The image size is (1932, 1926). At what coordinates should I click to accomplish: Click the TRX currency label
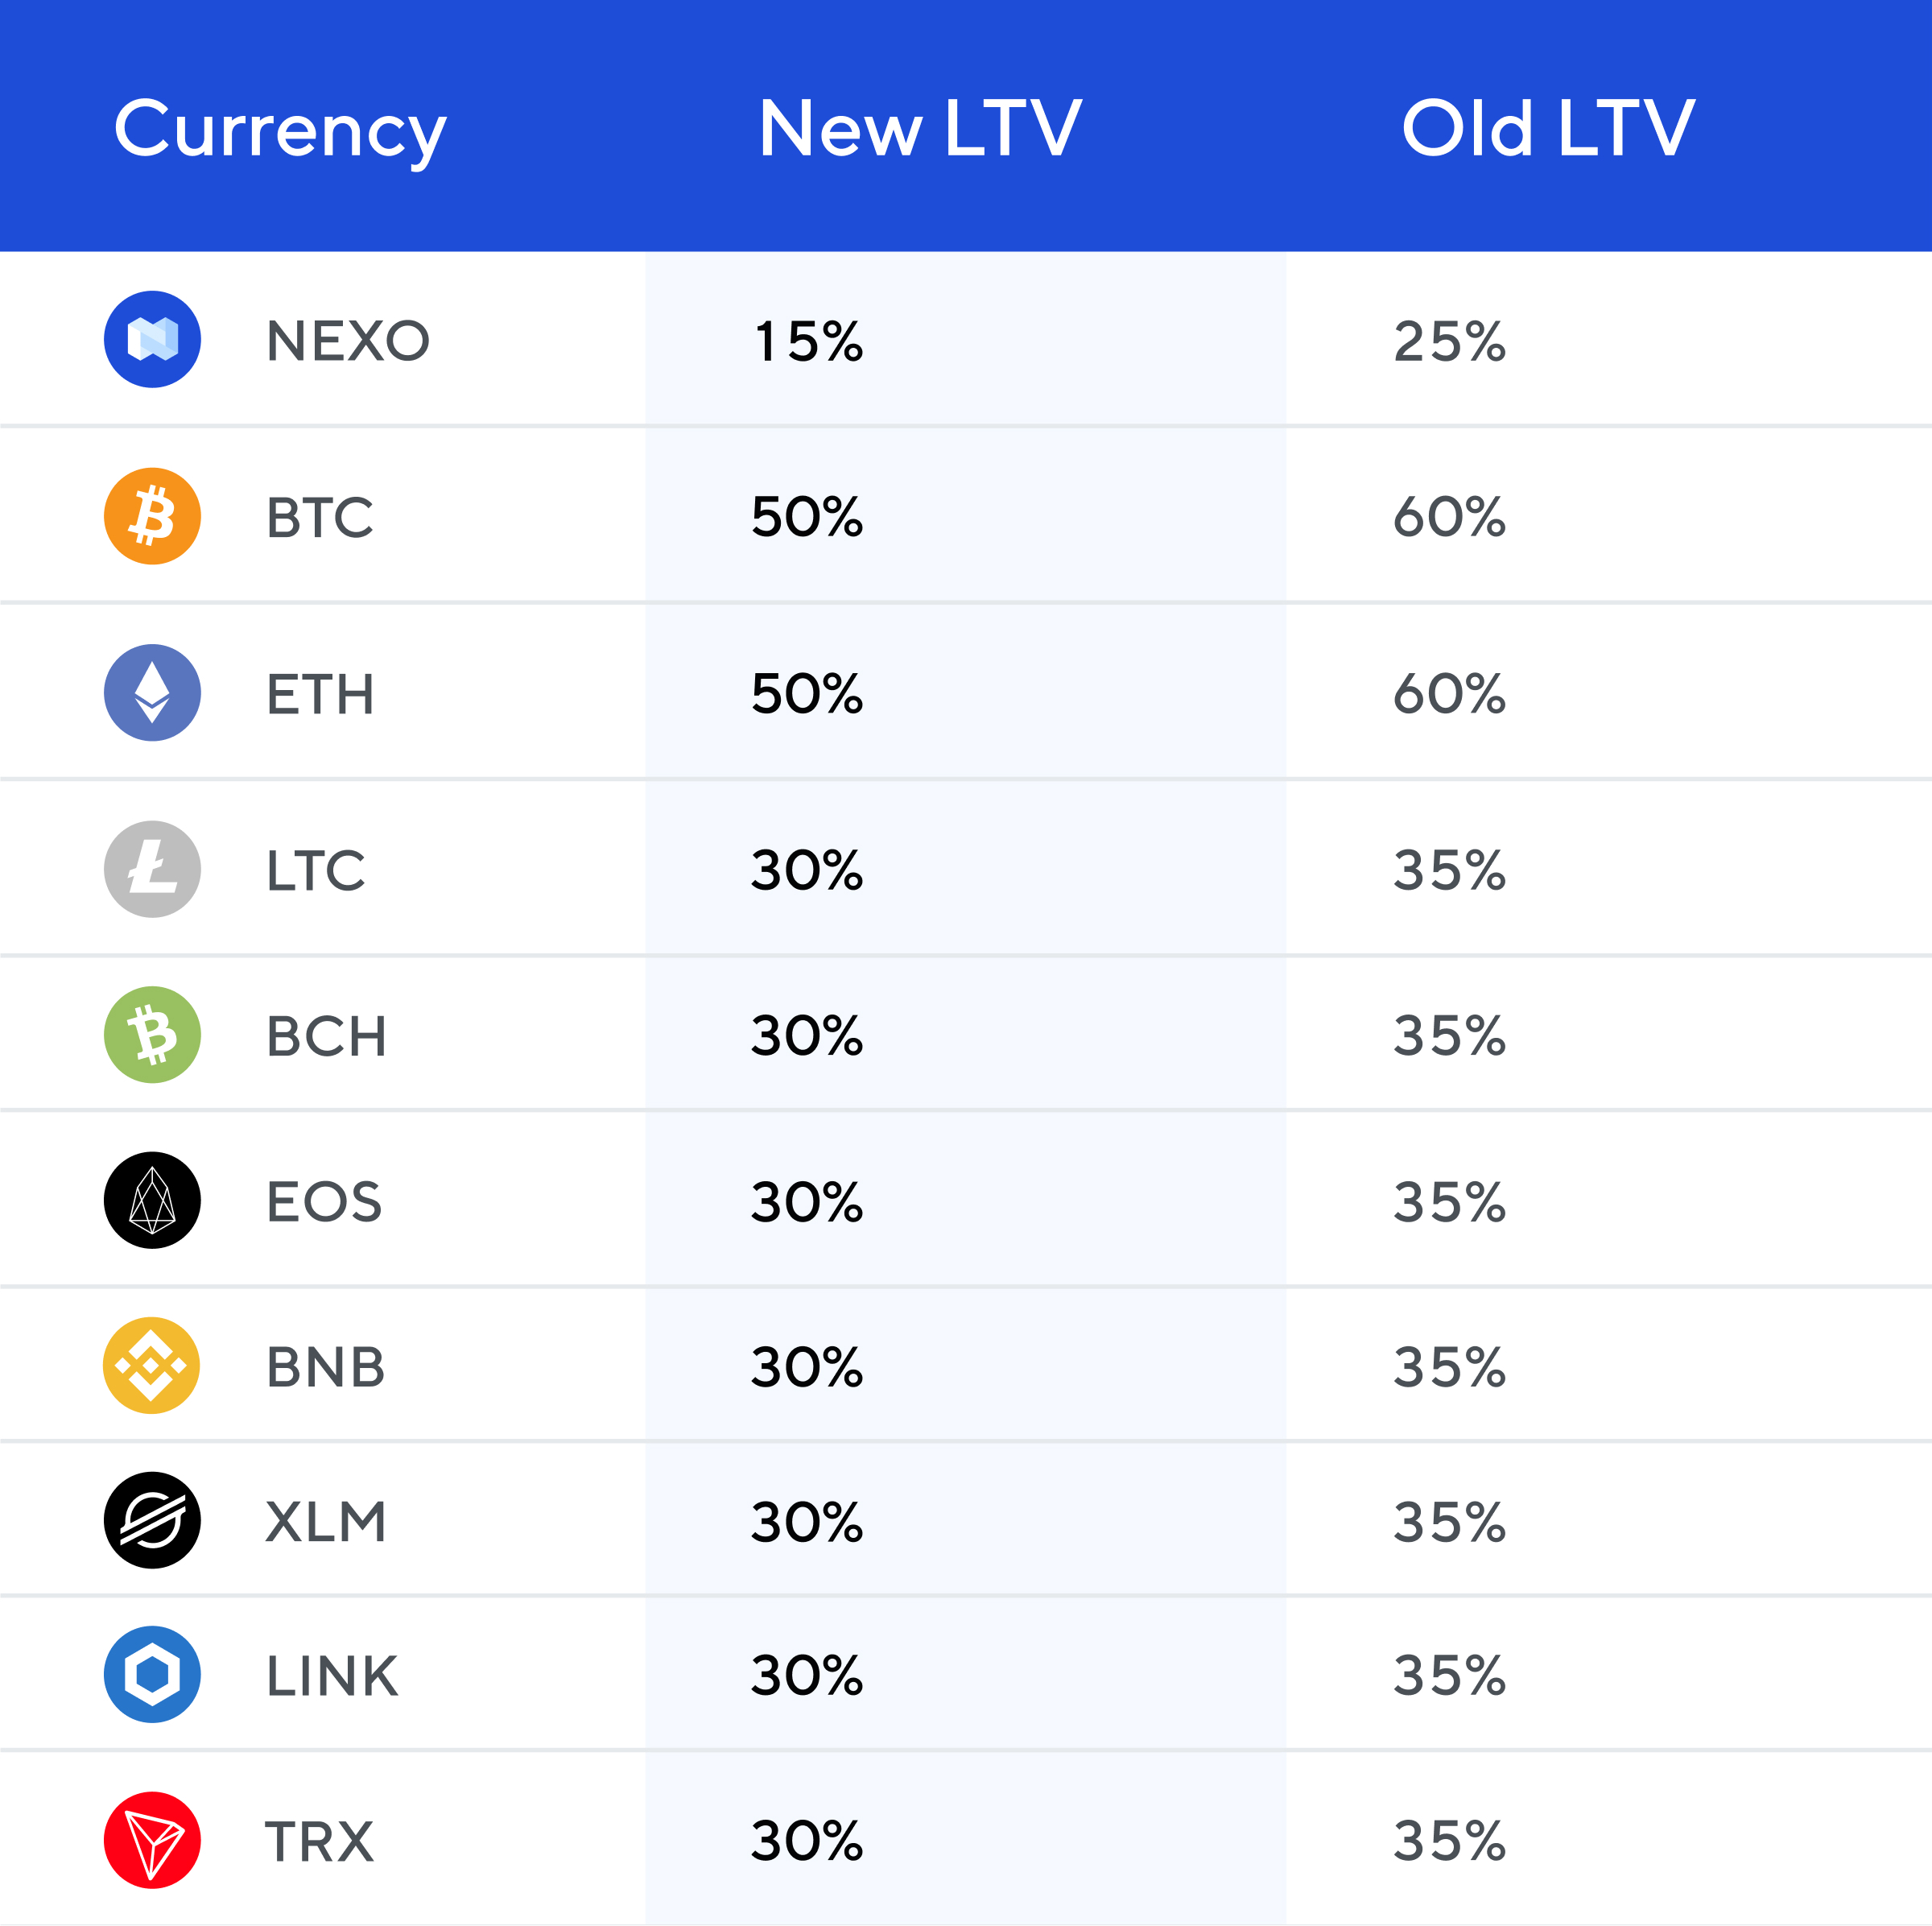click(x=320, y=1841)
